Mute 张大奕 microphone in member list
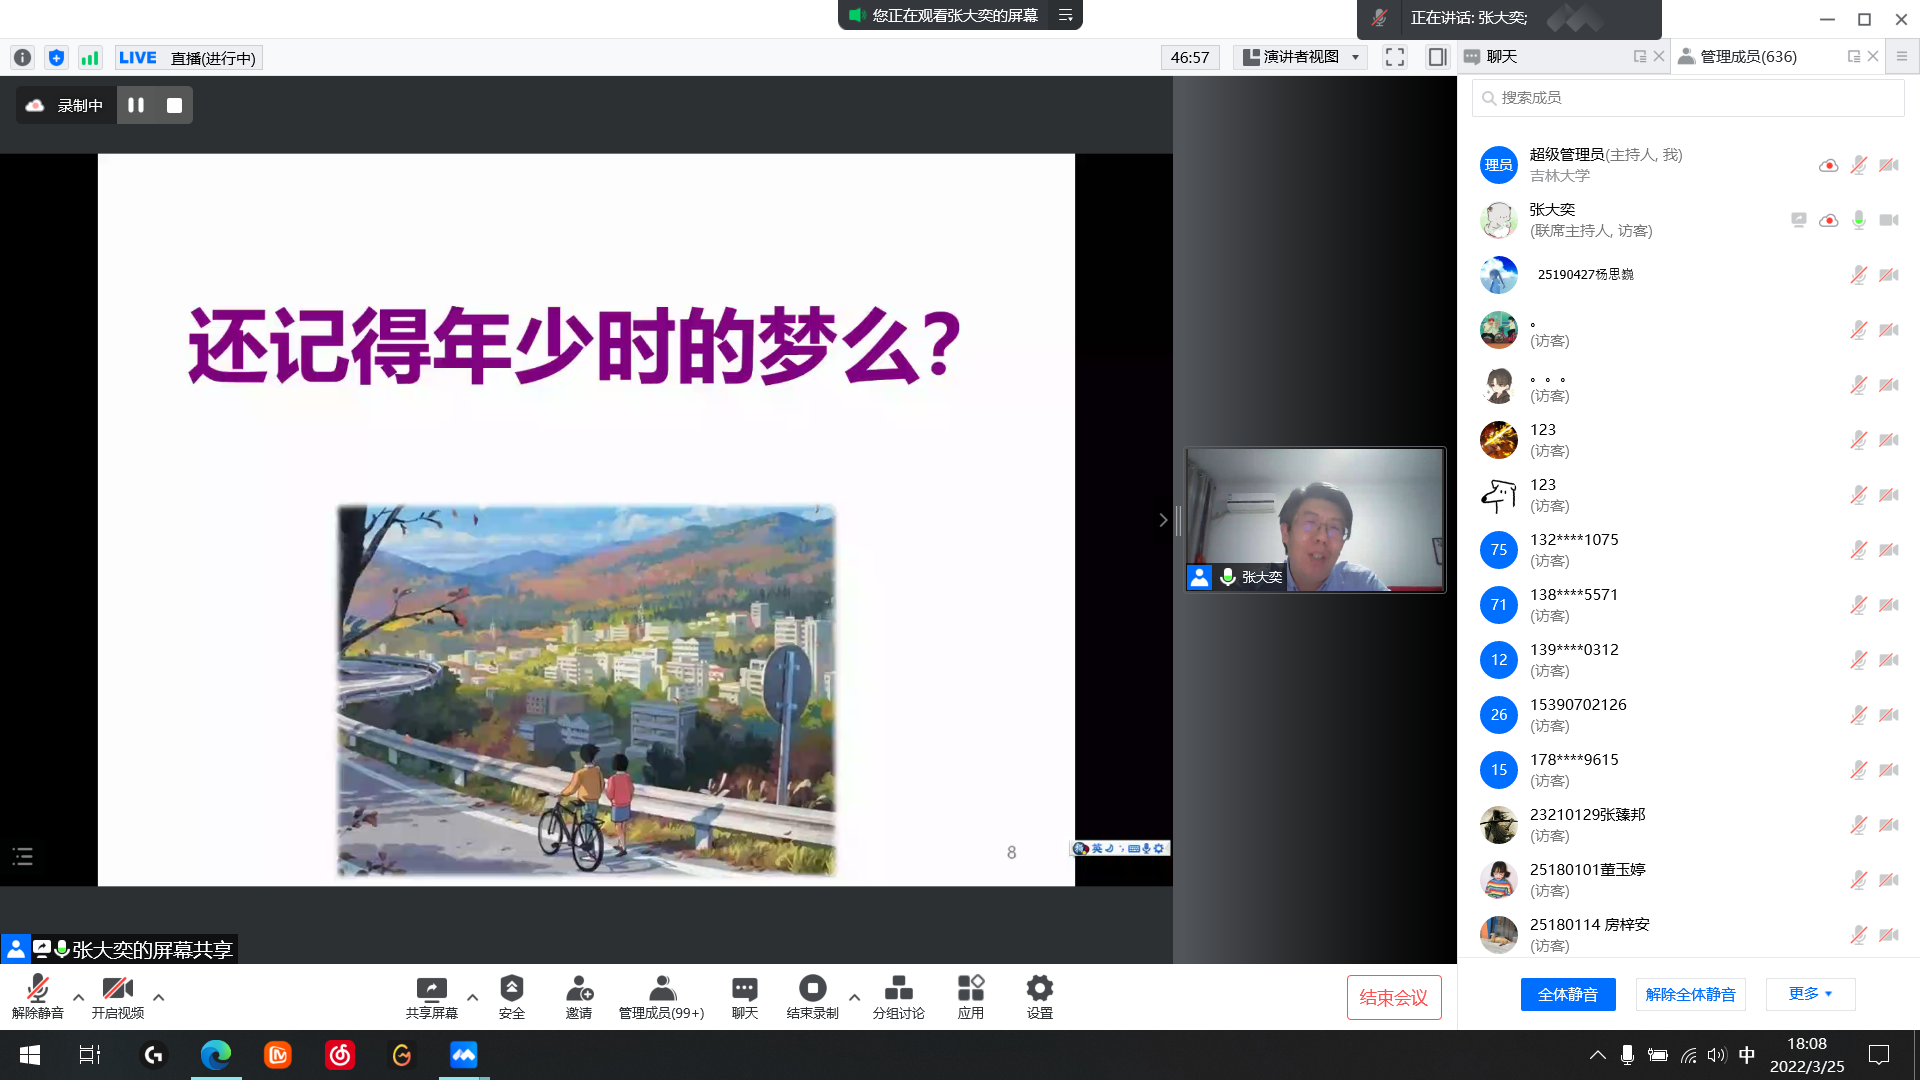The image size is (1920, 1080). point(1858,220)
